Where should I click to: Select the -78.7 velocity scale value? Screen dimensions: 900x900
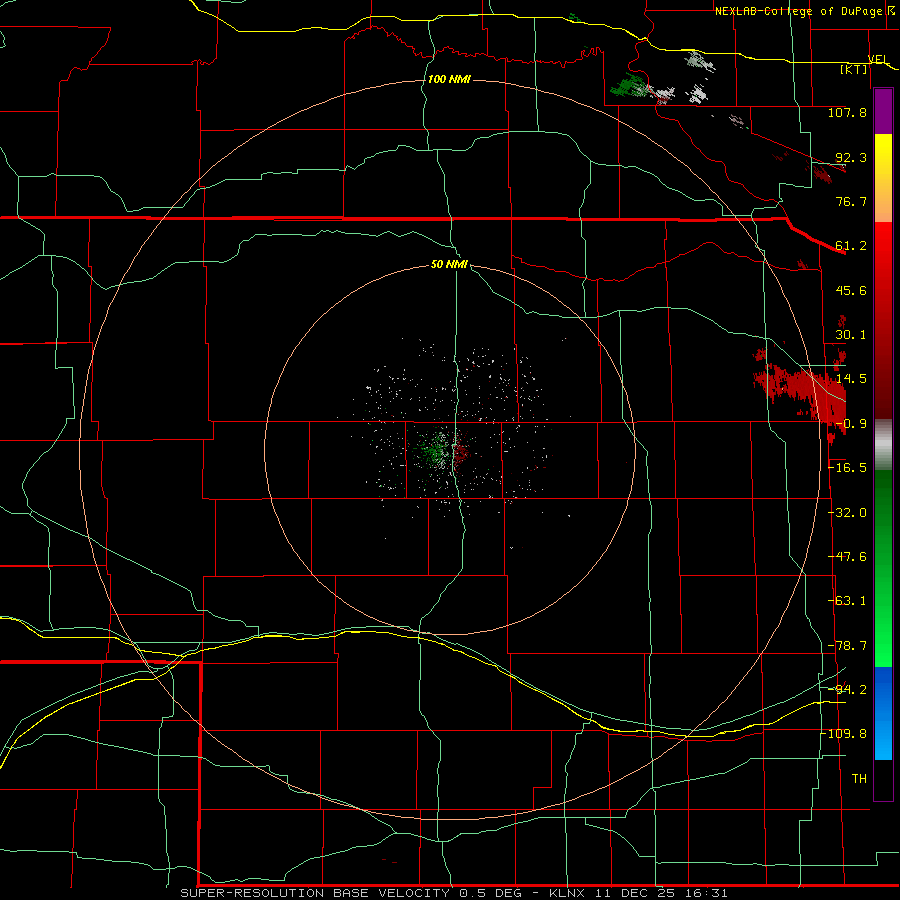point(847,646)
